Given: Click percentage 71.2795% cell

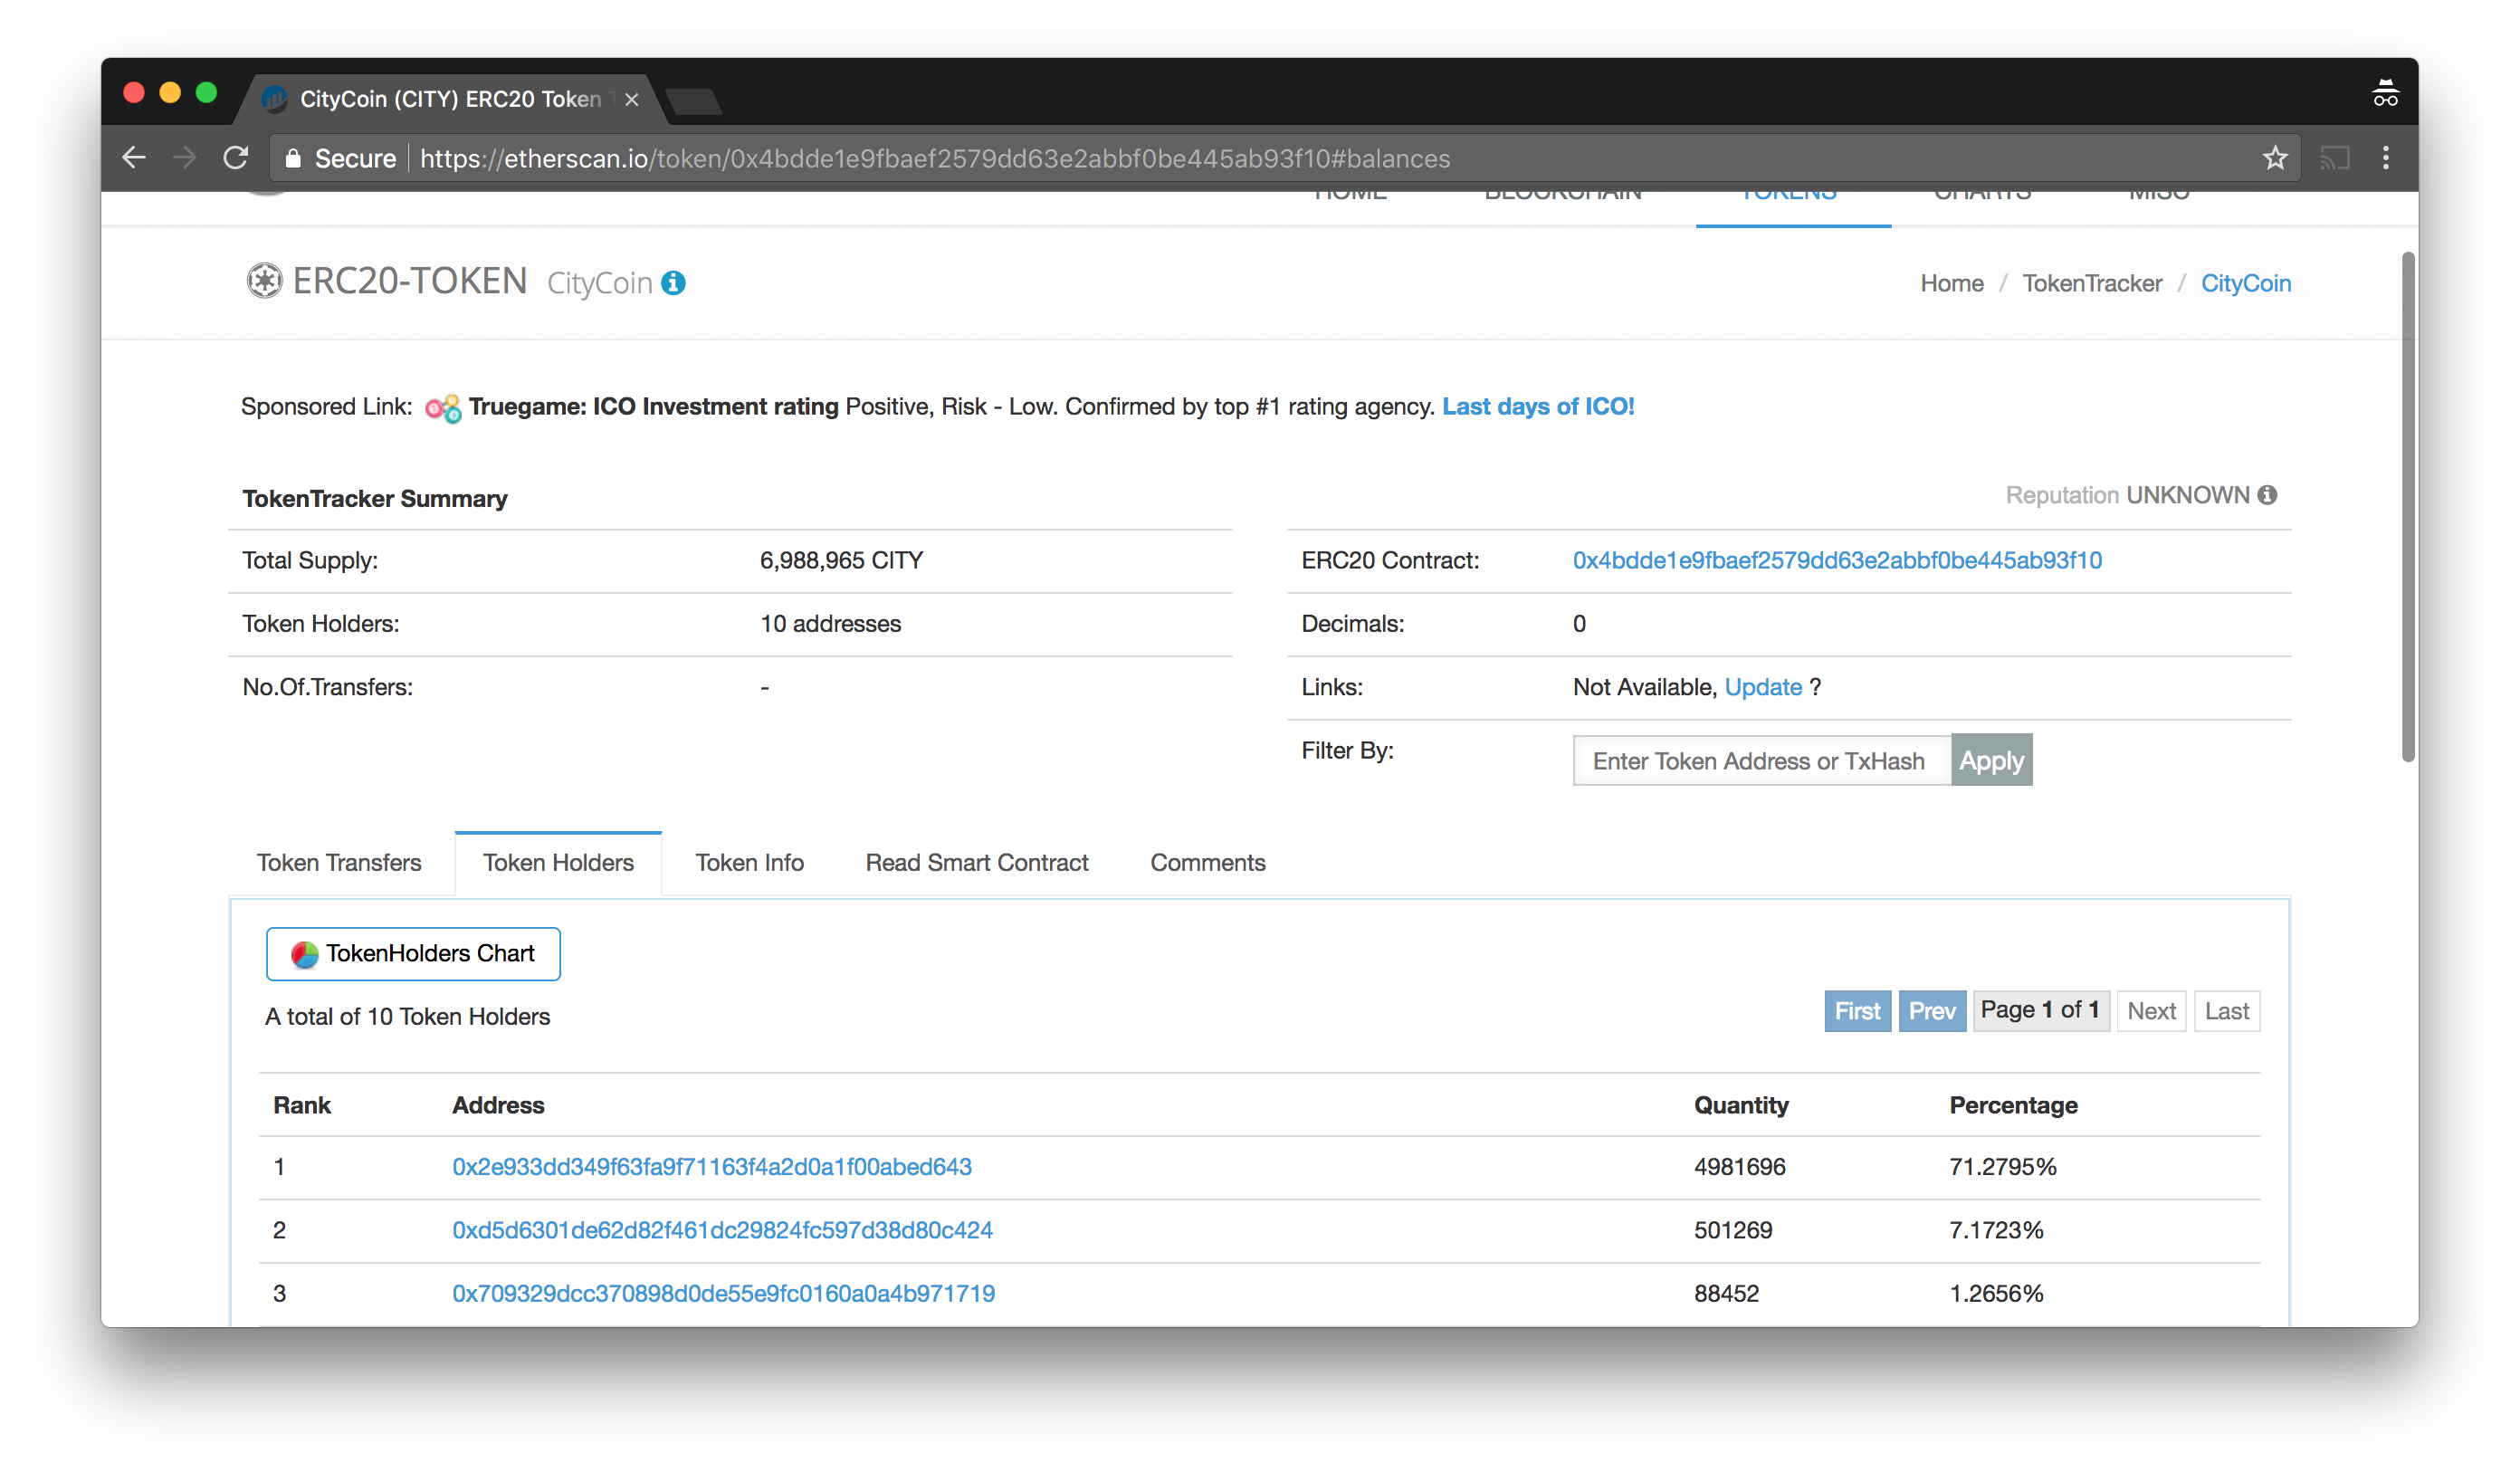Looking at the screenshot, I should 2002,1166.
